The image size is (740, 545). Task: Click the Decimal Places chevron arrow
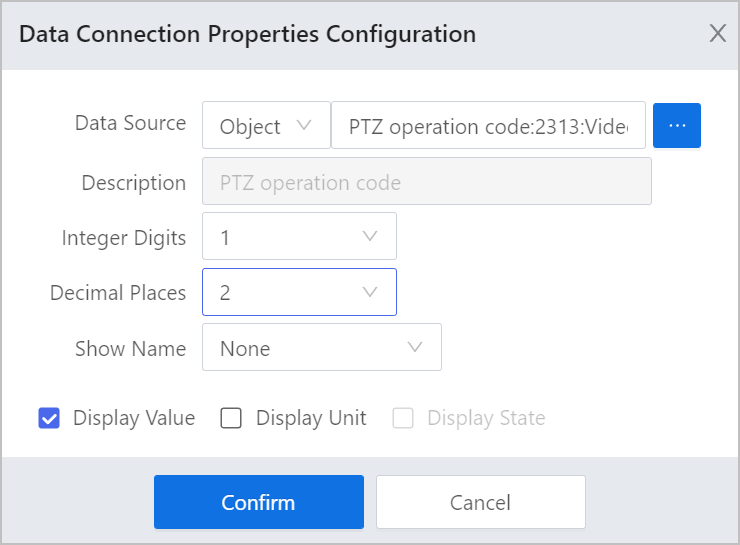370,292
